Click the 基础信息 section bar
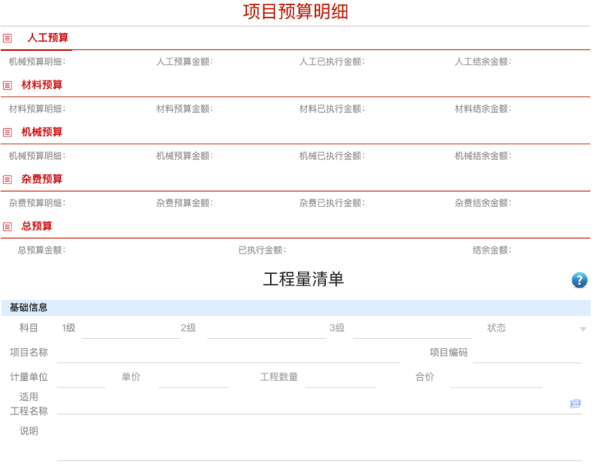 point(295,308)
